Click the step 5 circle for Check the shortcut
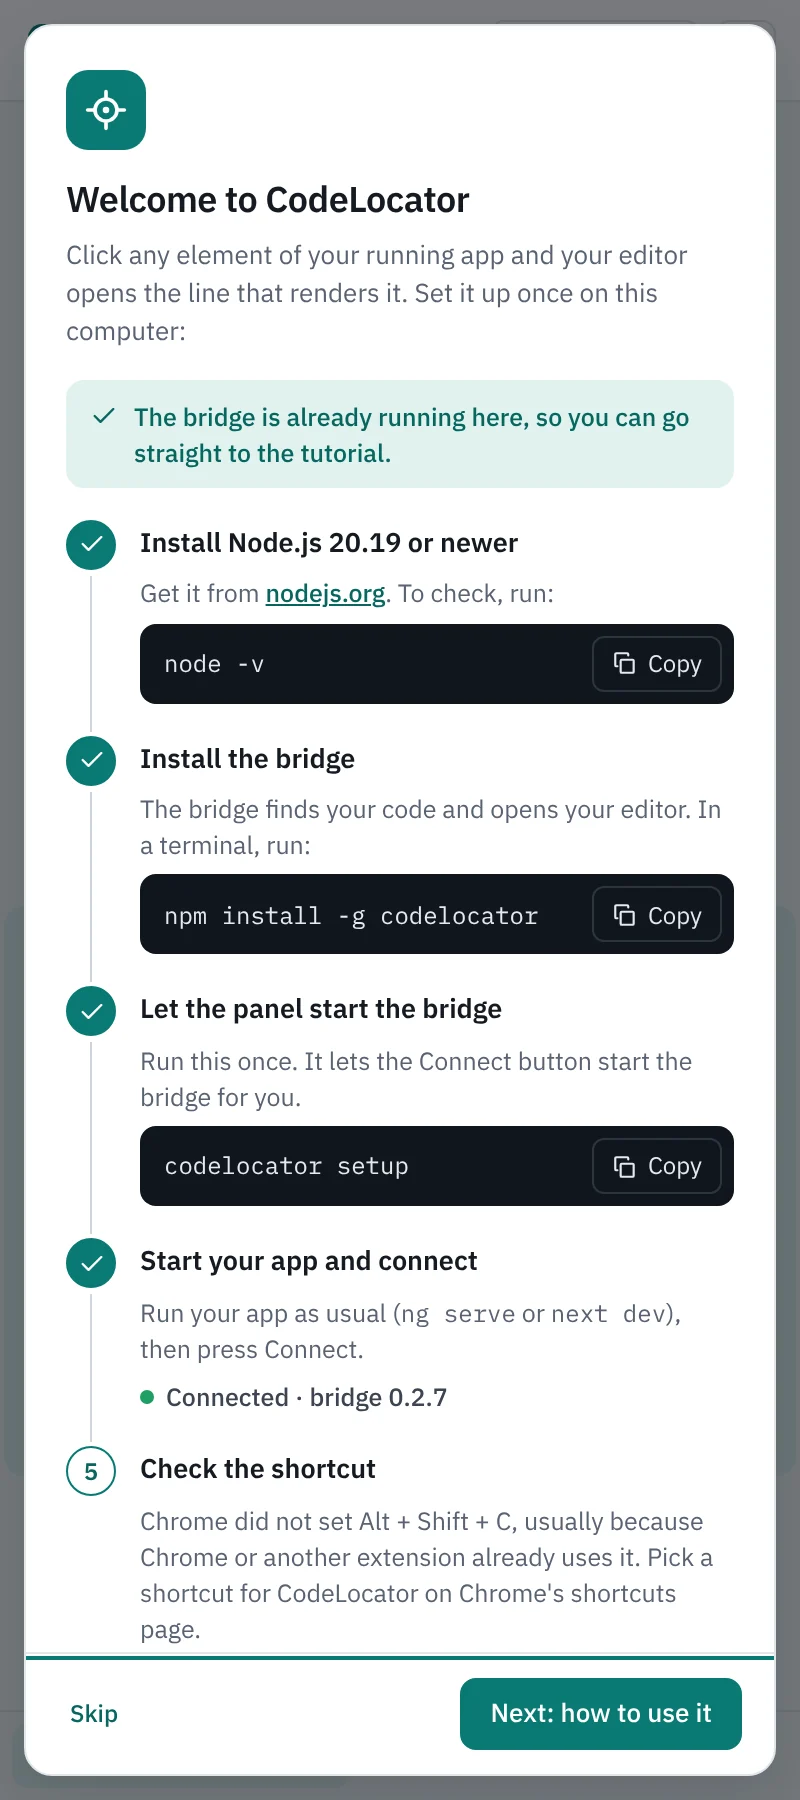 click(91, 1471)
